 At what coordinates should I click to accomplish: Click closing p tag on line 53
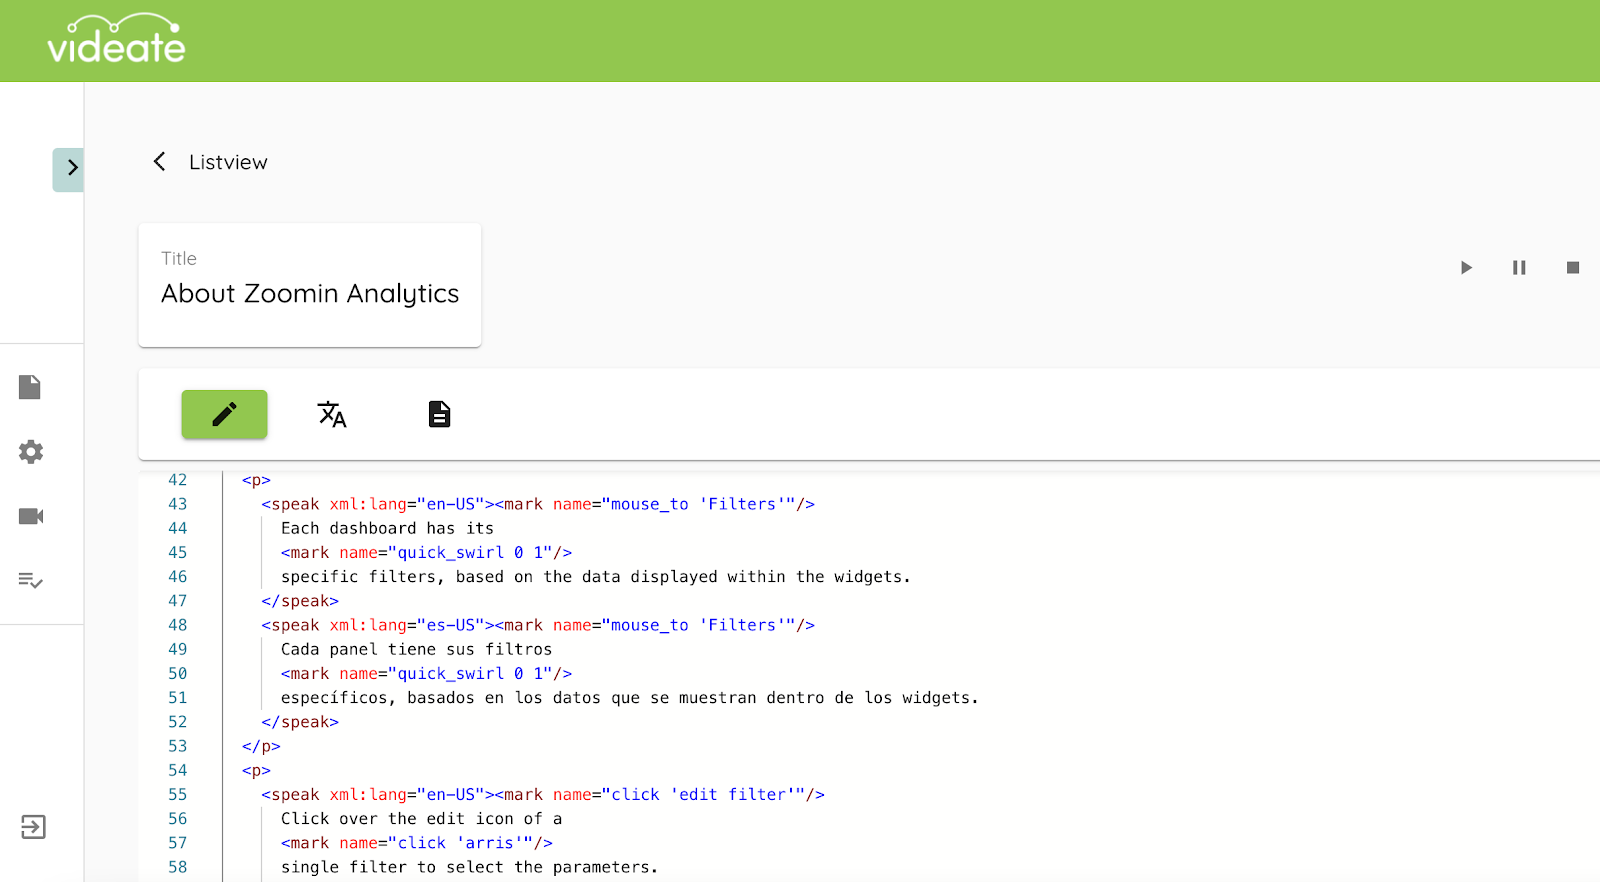pos(261,746)
